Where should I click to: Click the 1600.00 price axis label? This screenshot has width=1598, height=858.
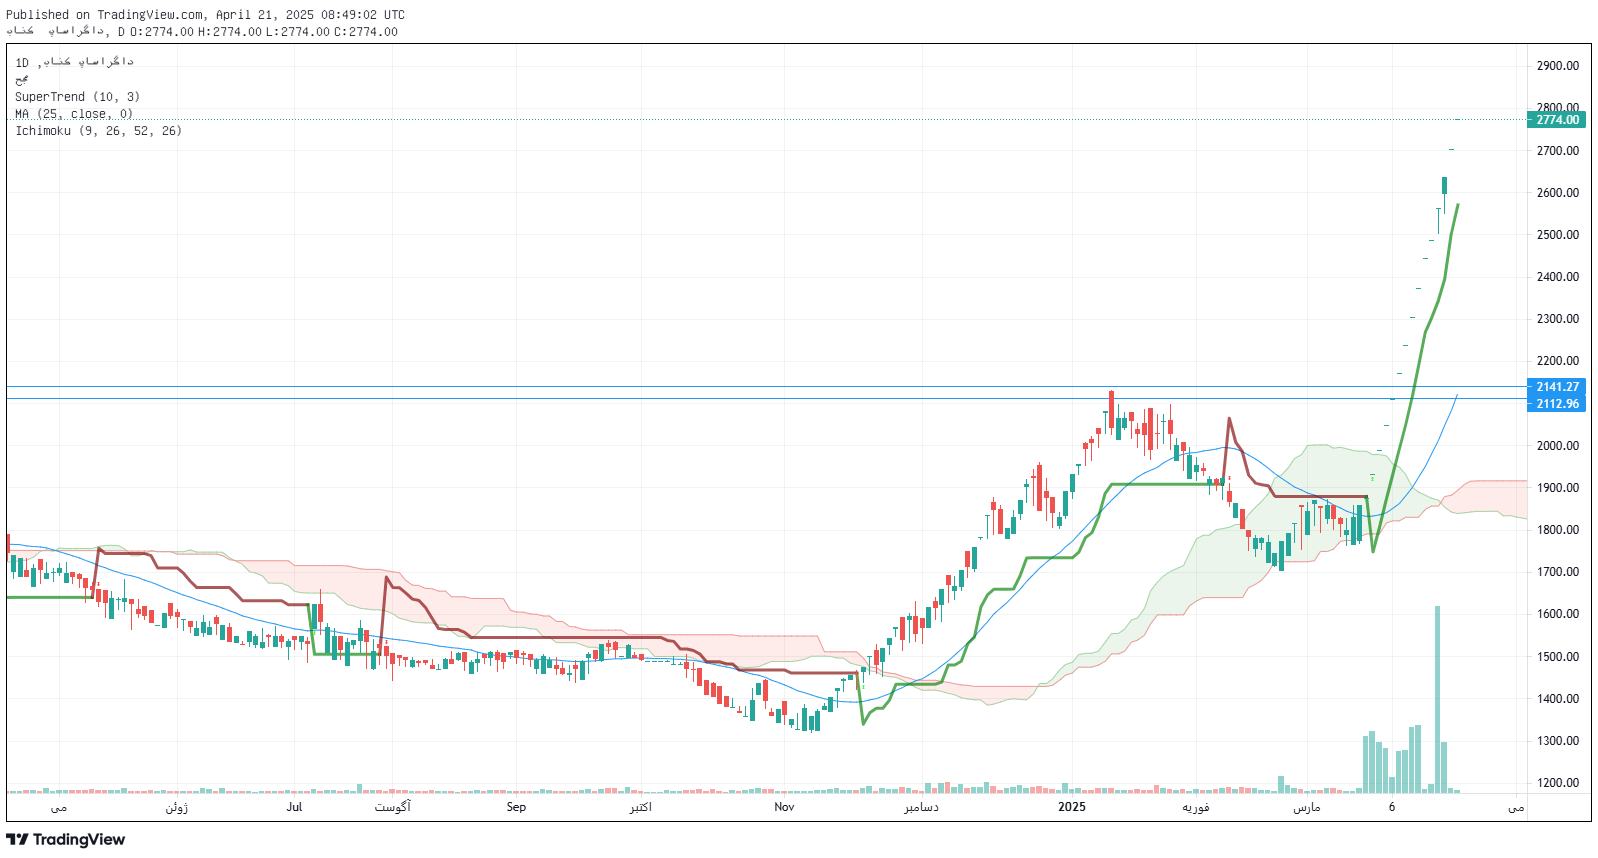coord(1558,614)
